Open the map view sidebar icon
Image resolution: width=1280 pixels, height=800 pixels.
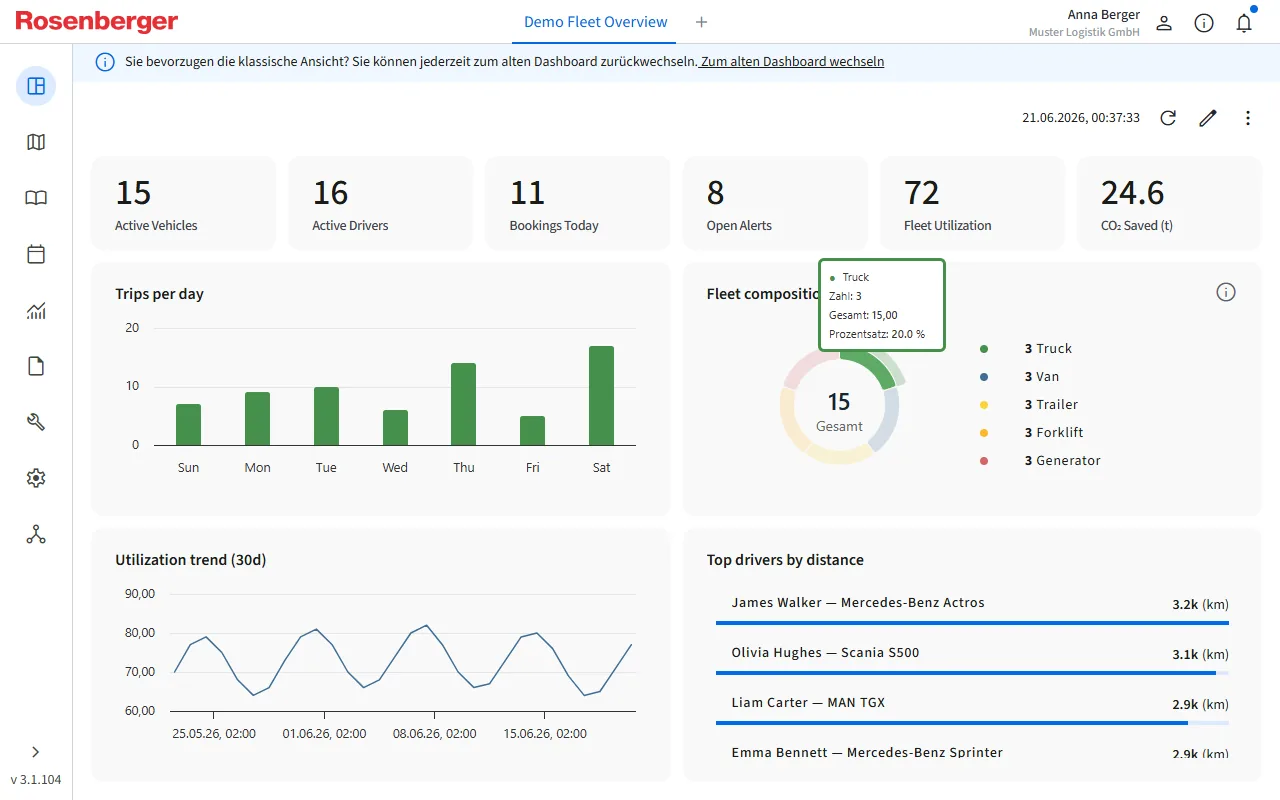36,142
